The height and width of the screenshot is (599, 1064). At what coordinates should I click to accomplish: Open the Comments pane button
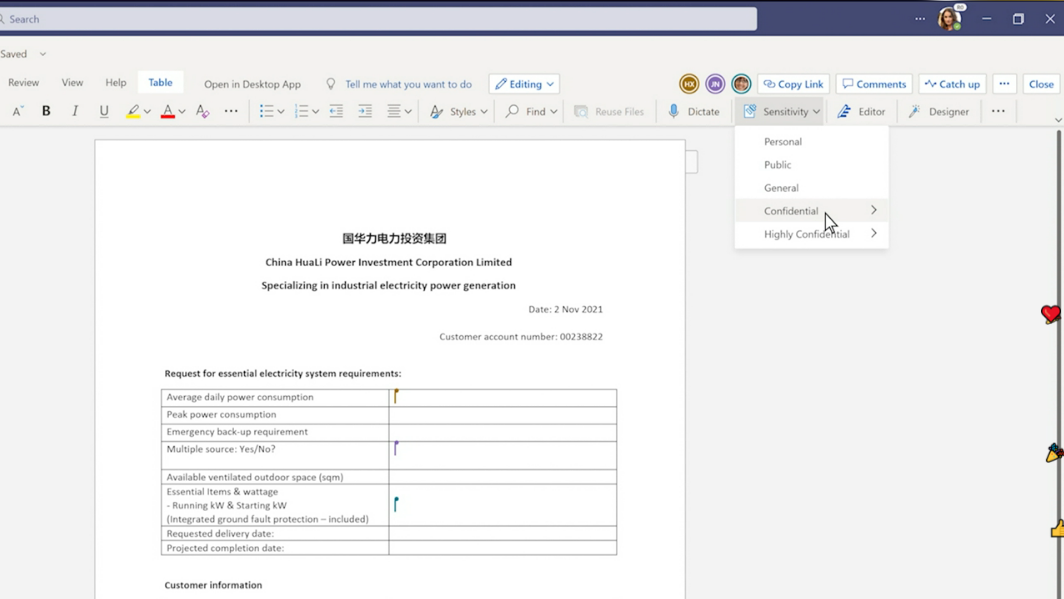point(874,84)
